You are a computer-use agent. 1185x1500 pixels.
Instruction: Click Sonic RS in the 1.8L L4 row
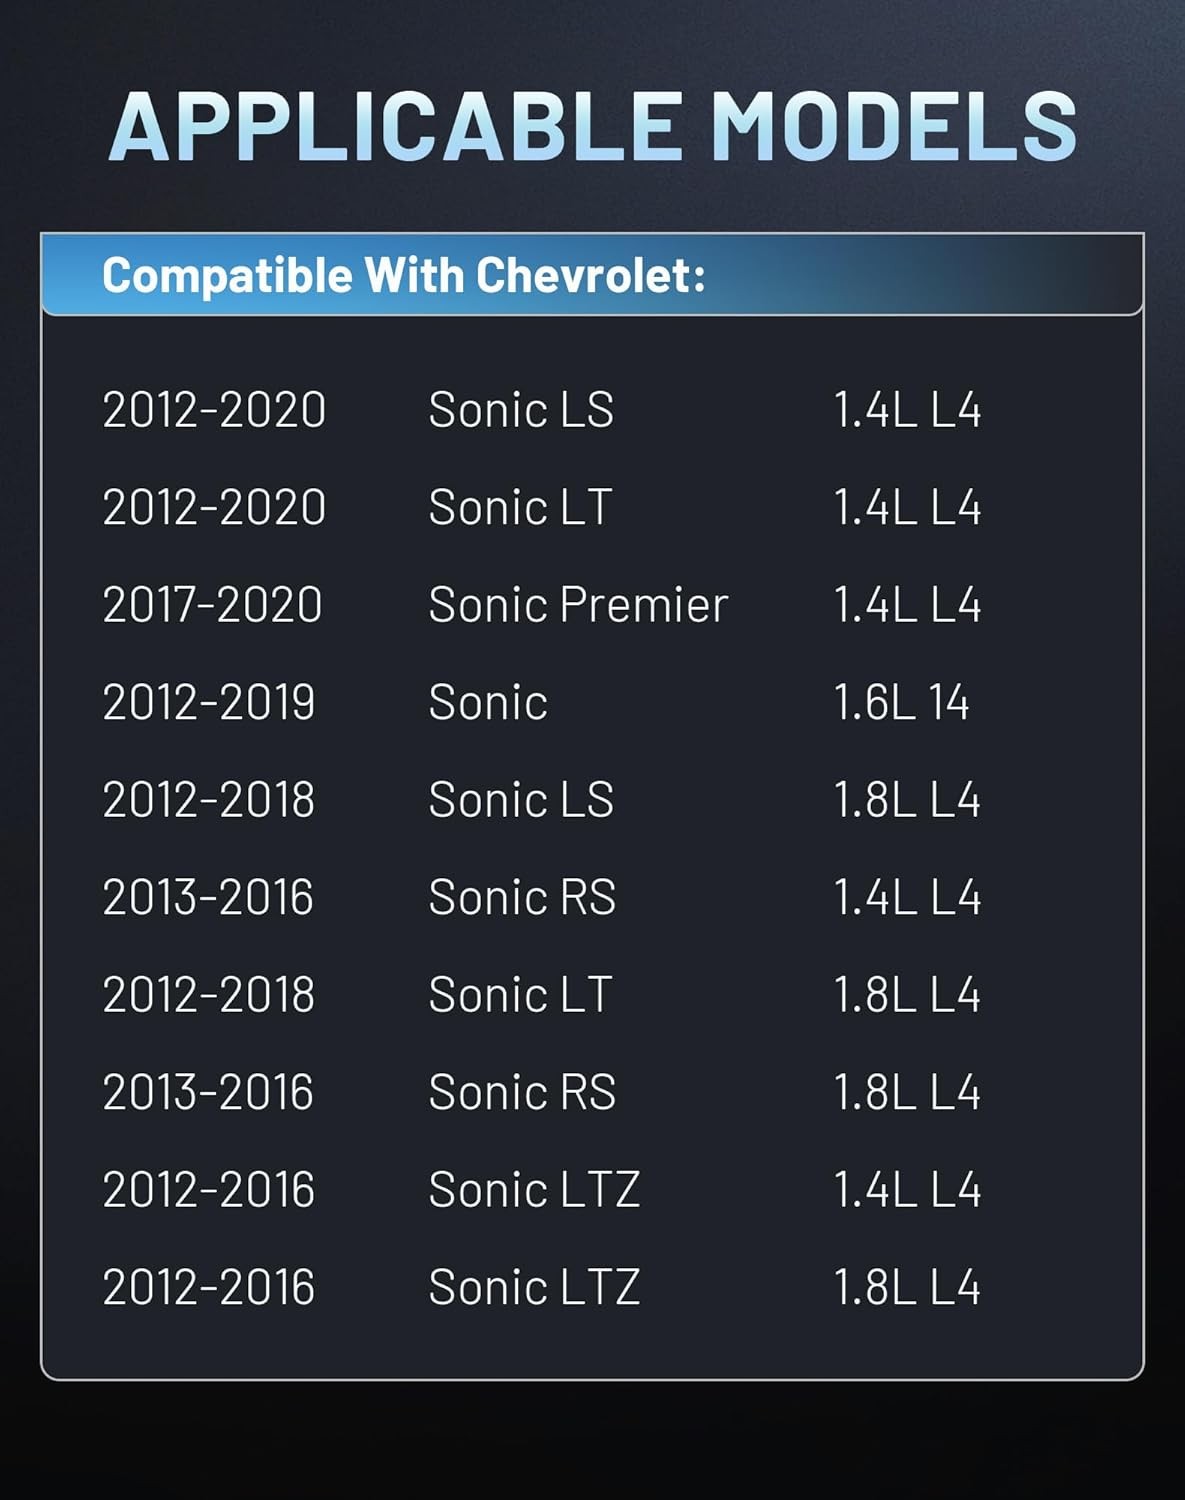coord(522,1092)
